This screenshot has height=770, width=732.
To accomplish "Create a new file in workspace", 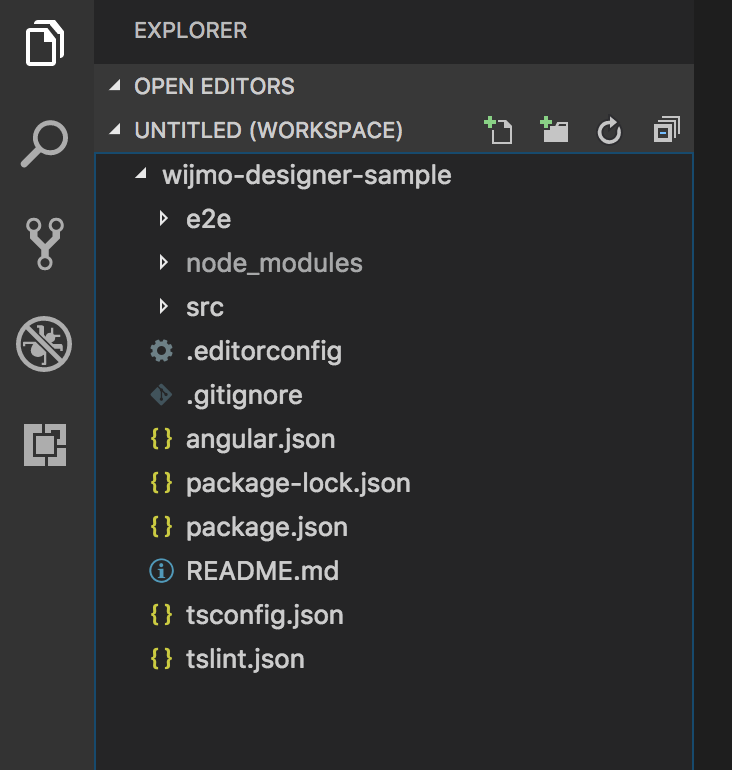I will pos(498,130).
